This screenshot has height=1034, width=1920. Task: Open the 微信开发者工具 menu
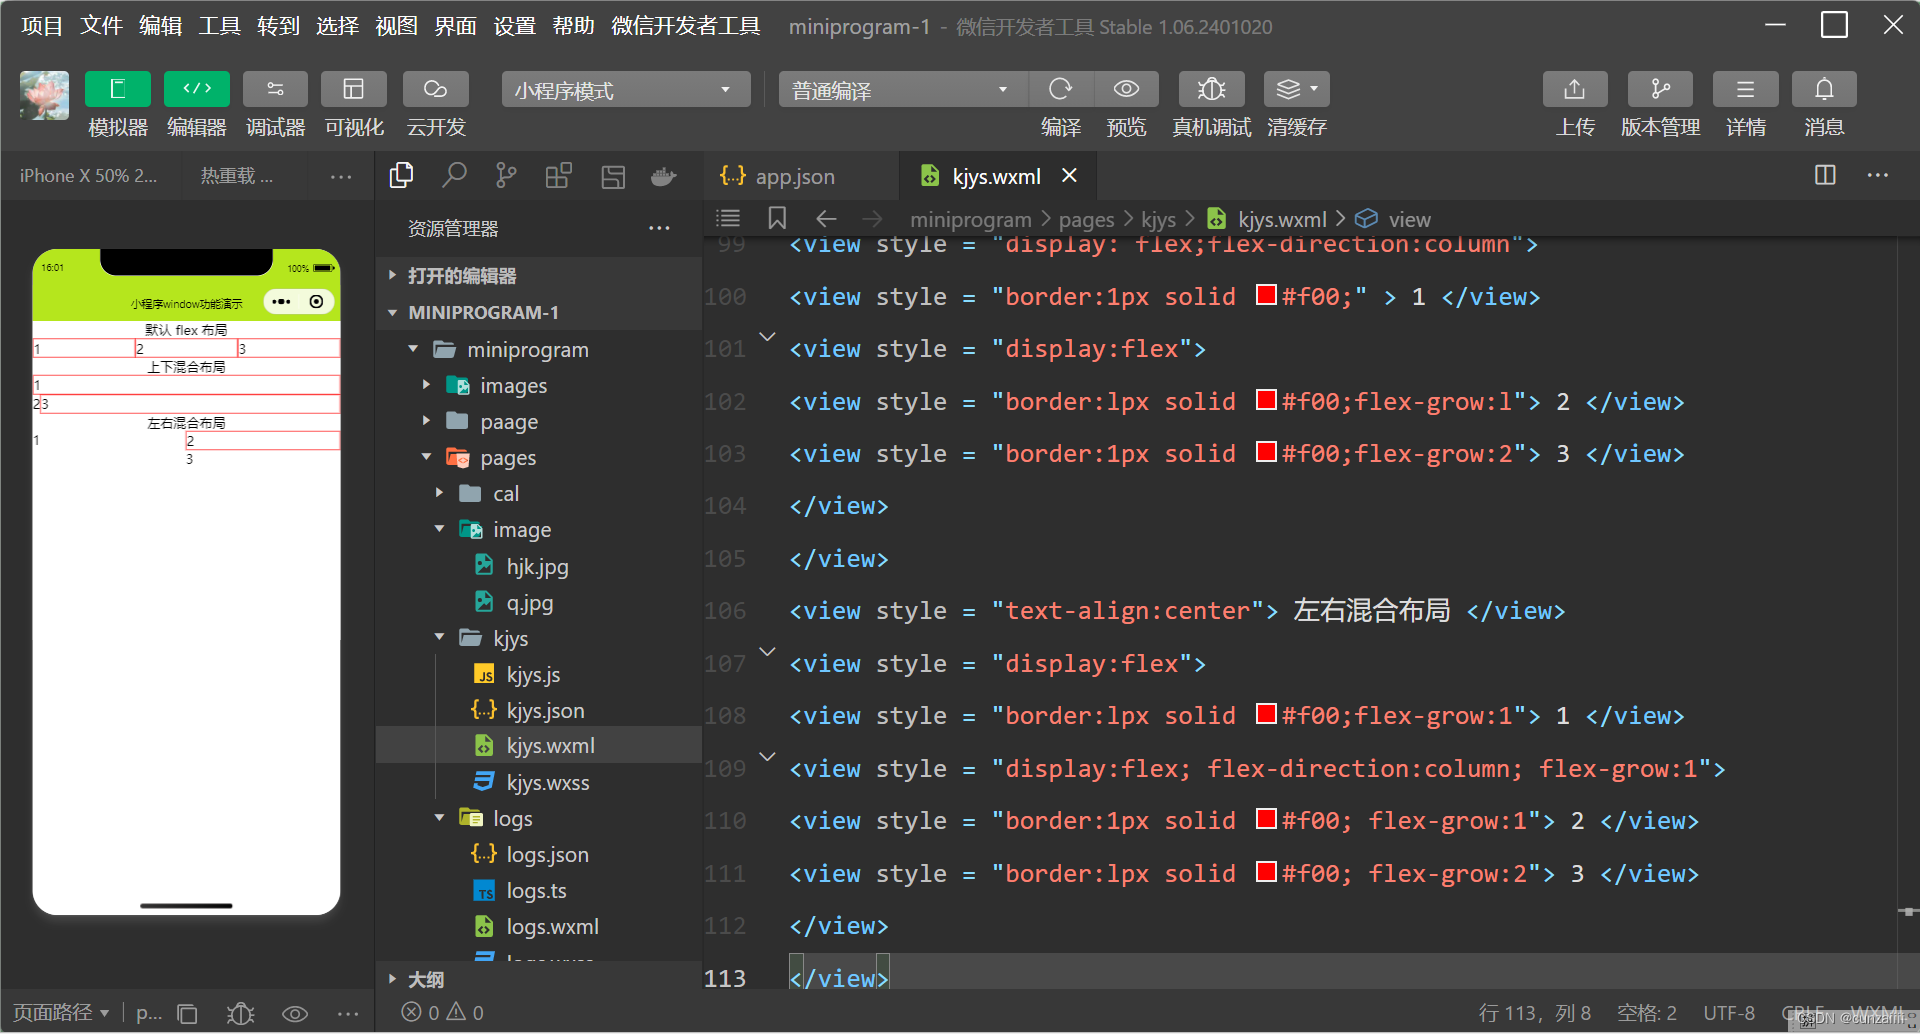pos(685,26)
